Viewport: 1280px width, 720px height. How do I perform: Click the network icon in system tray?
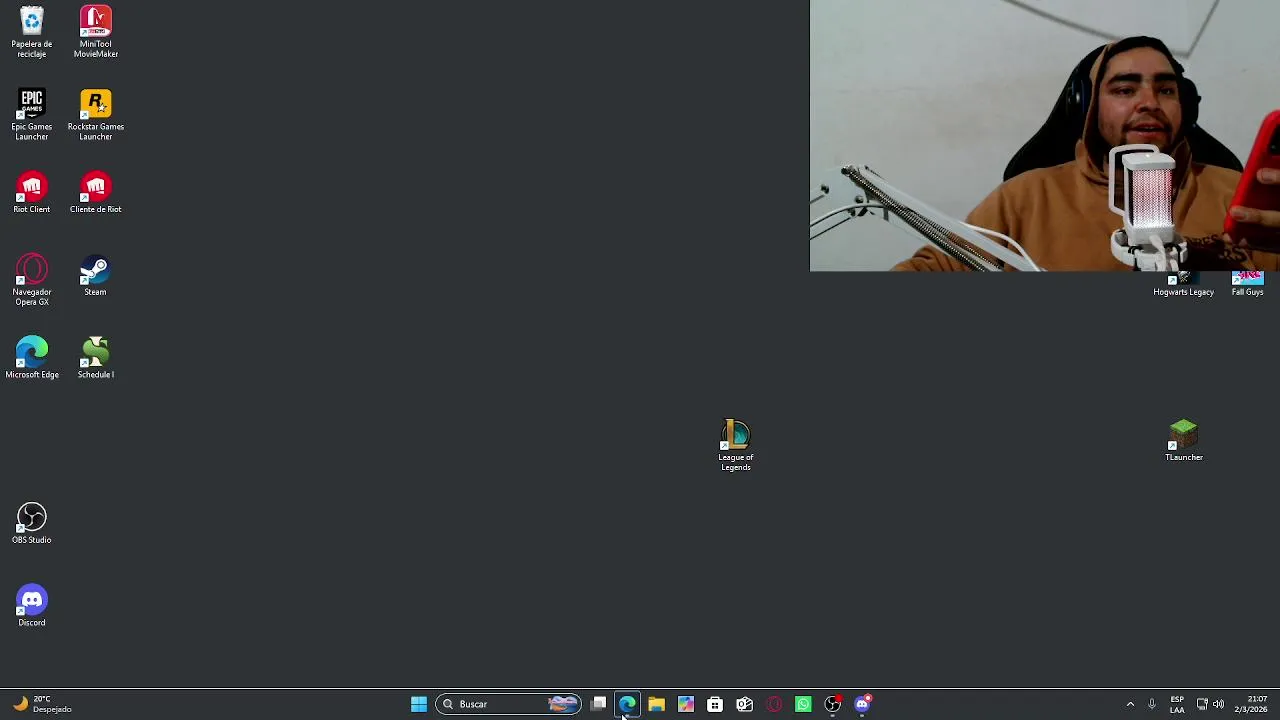tap(1202, 704)
